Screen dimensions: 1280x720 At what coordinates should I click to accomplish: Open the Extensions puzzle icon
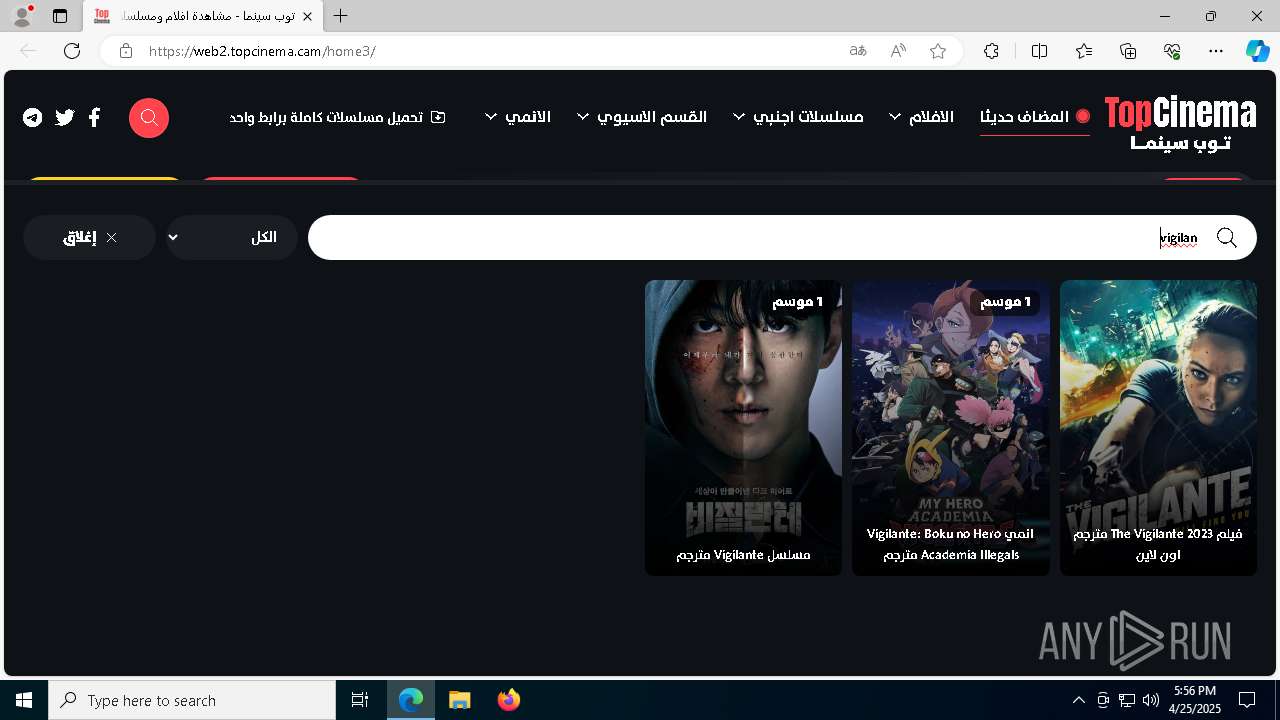(x=991, y=51)
